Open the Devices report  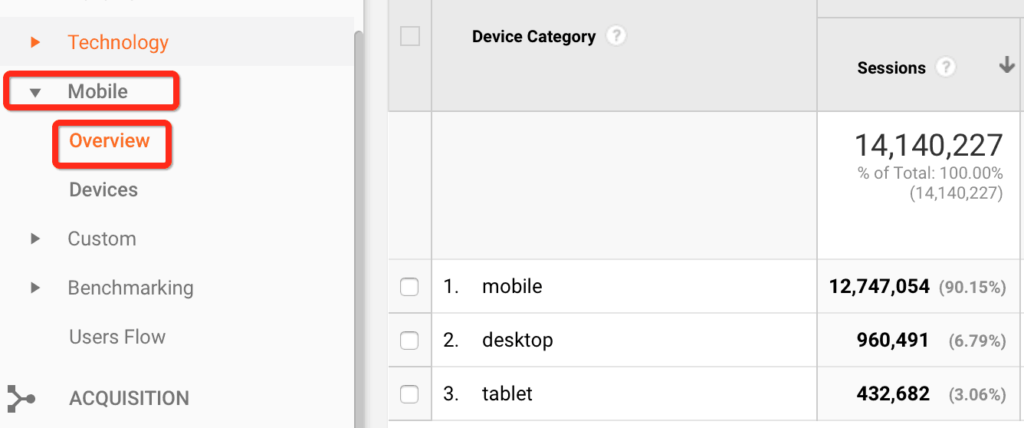click(103, 190)
